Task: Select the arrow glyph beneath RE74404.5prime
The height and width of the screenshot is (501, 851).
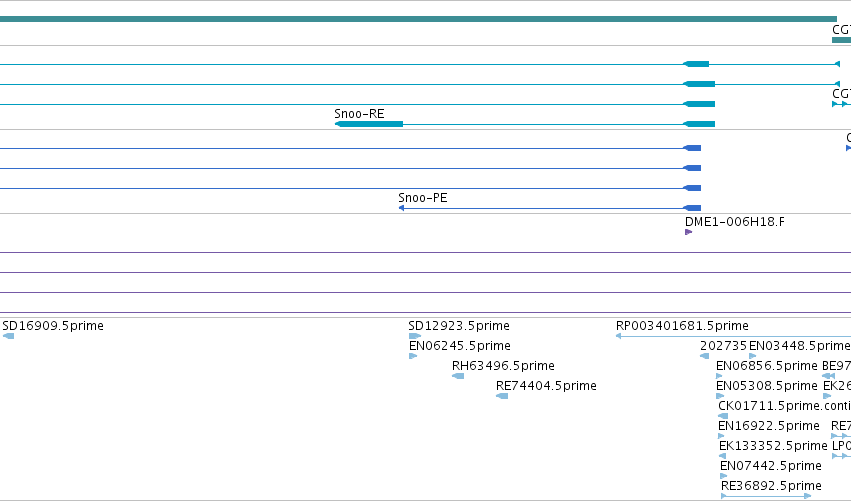Action: (502, 396)
